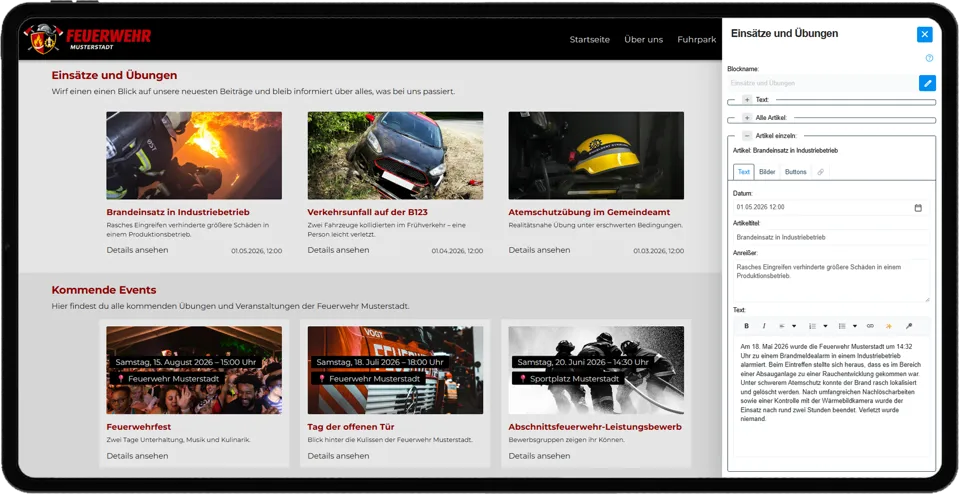Click Details ansehen under Atemschutzübung

tap(539, 250)
